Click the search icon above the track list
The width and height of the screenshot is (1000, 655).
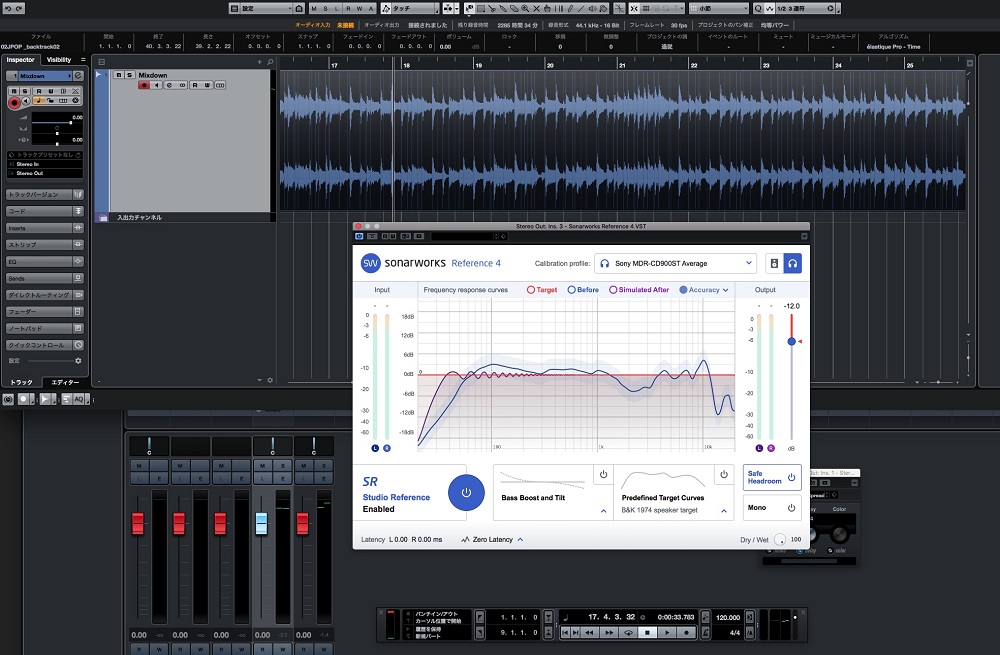(x=270, y=62)
